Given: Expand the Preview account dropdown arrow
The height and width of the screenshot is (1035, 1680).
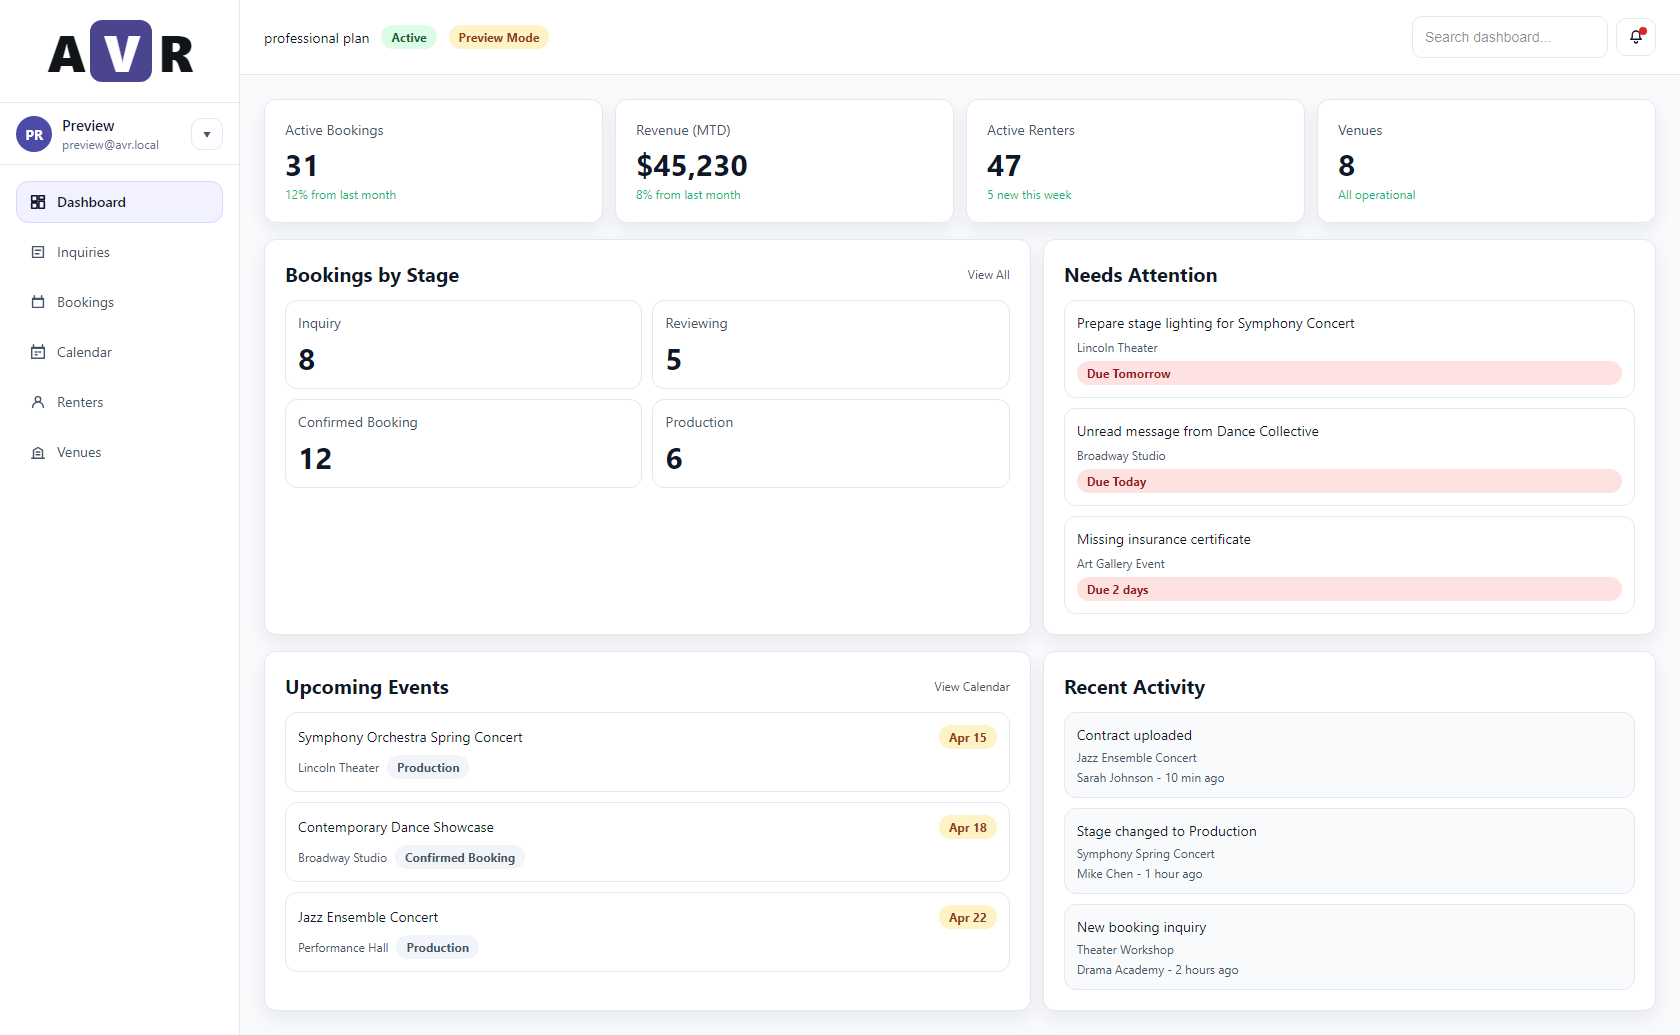Looking at the screenshot, I should (x=207, y=133).
